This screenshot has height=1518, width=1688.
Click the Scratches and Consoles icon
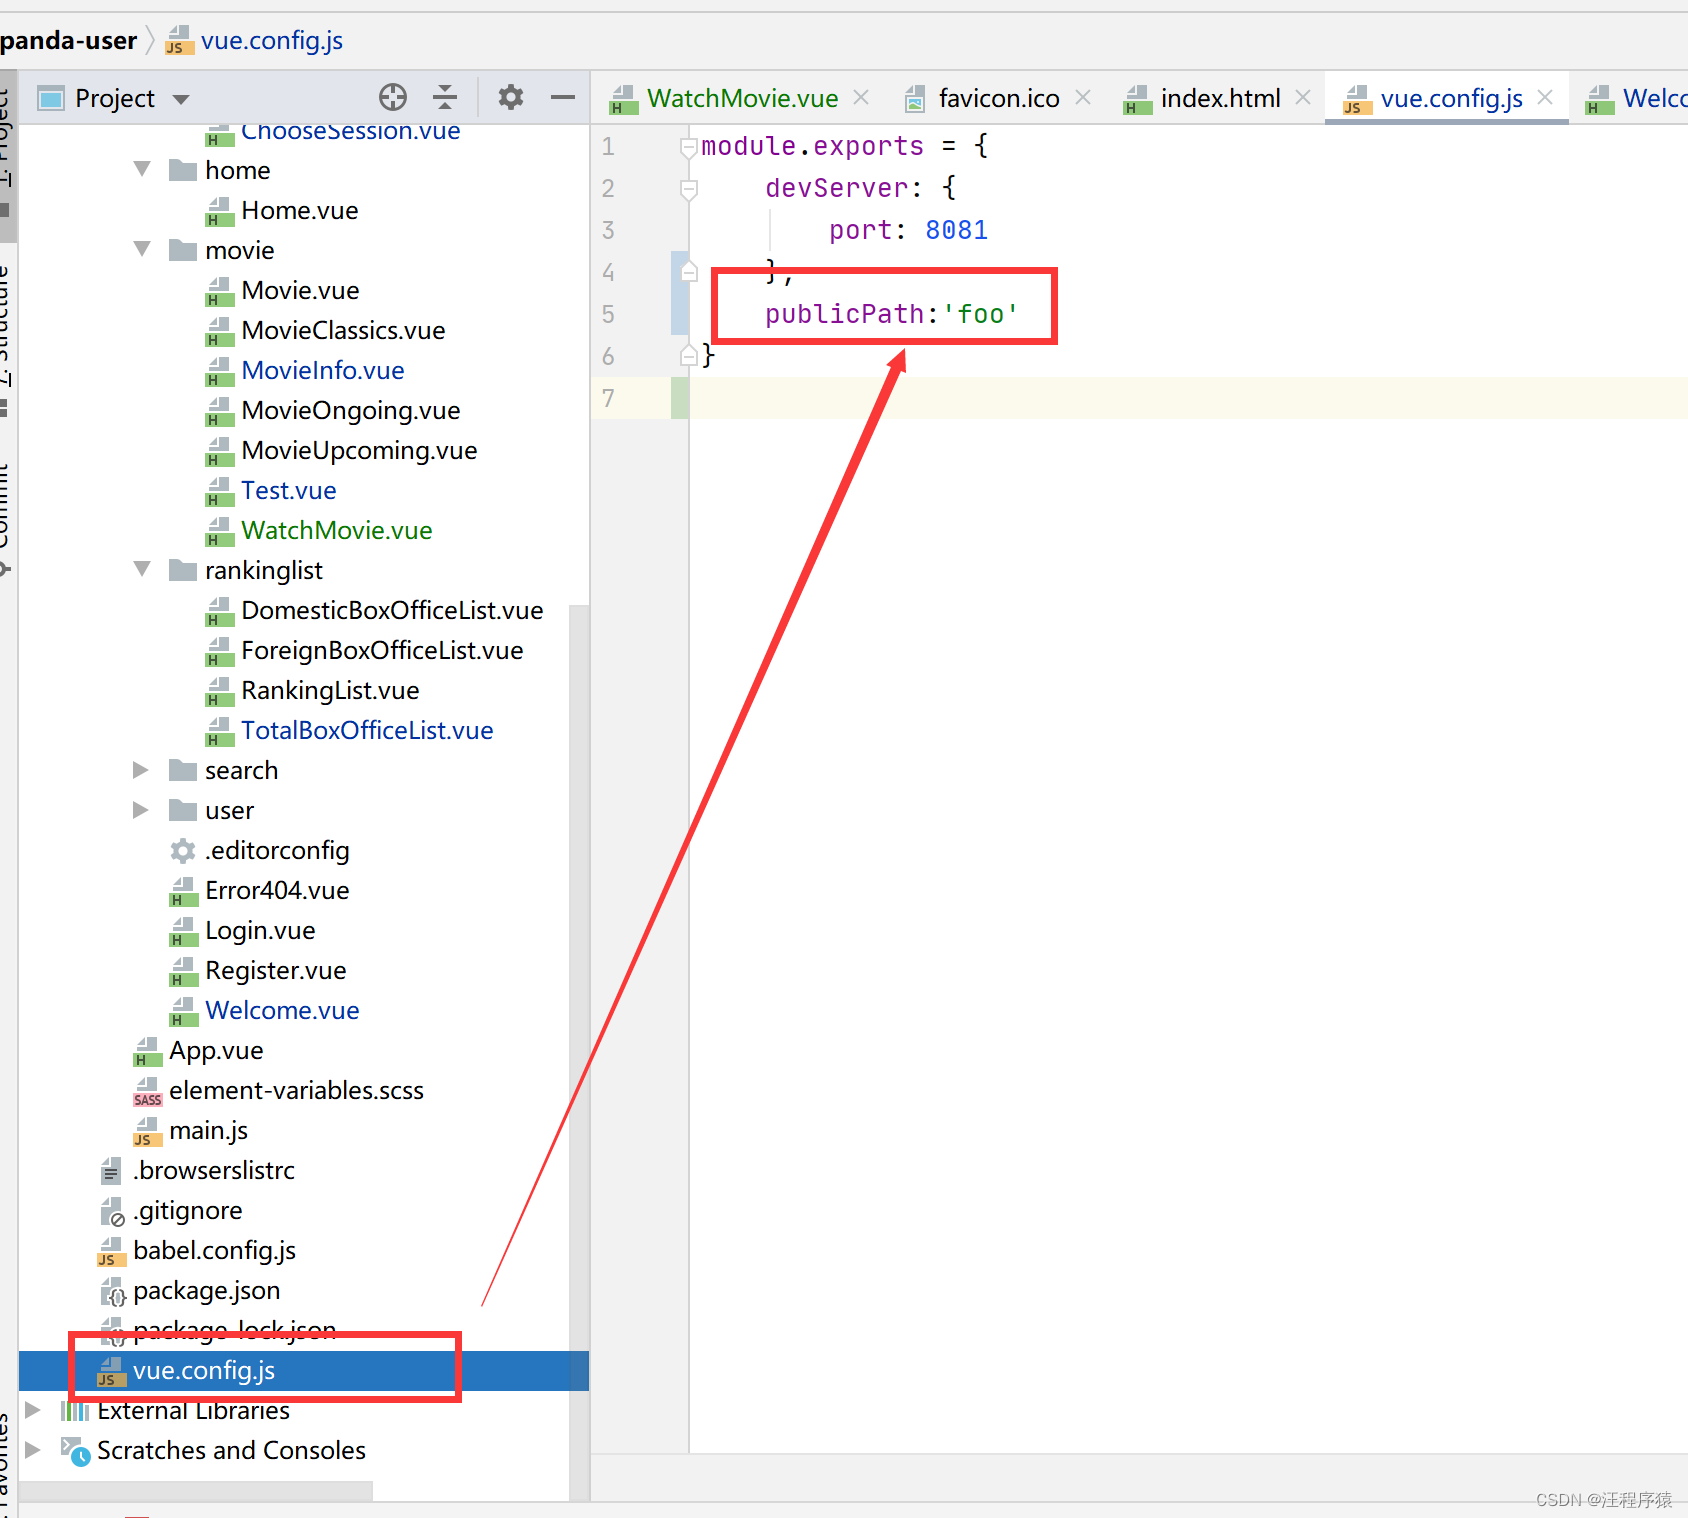pyautogui.click(x=75, y=1451)
